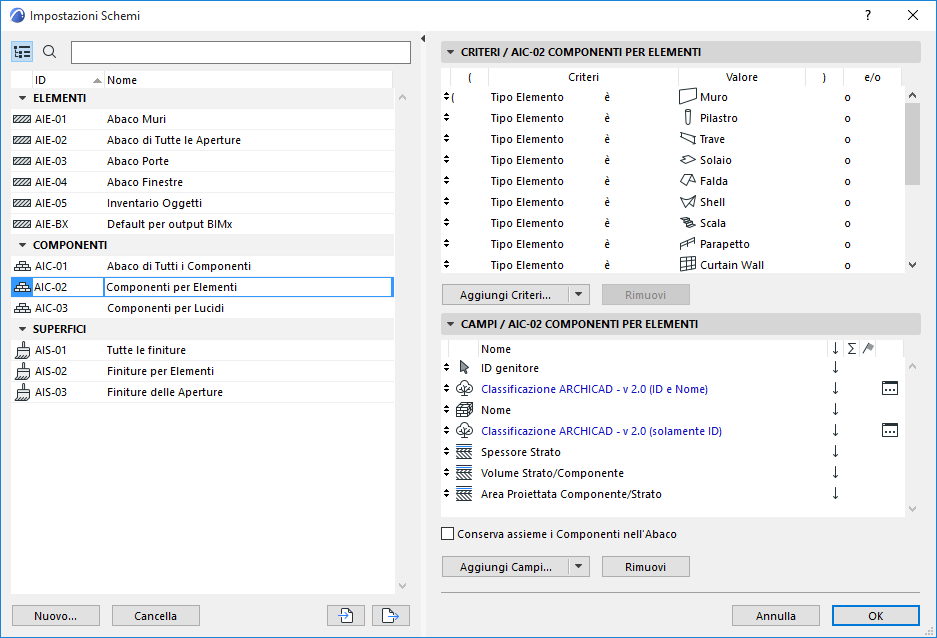Image resolution: width=937 pixels, height=638 pixels.
Task: Select Abaco di Tutte le Aperture scheme
Action: coord(203,140)
